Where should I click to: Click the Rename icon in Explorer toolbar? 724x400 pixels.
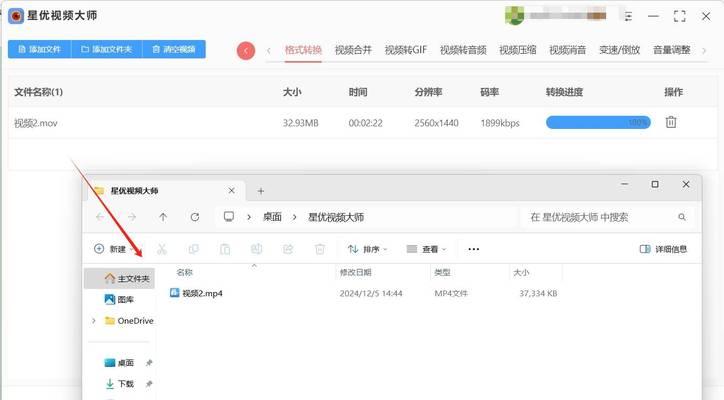click(x=257, y=249)
